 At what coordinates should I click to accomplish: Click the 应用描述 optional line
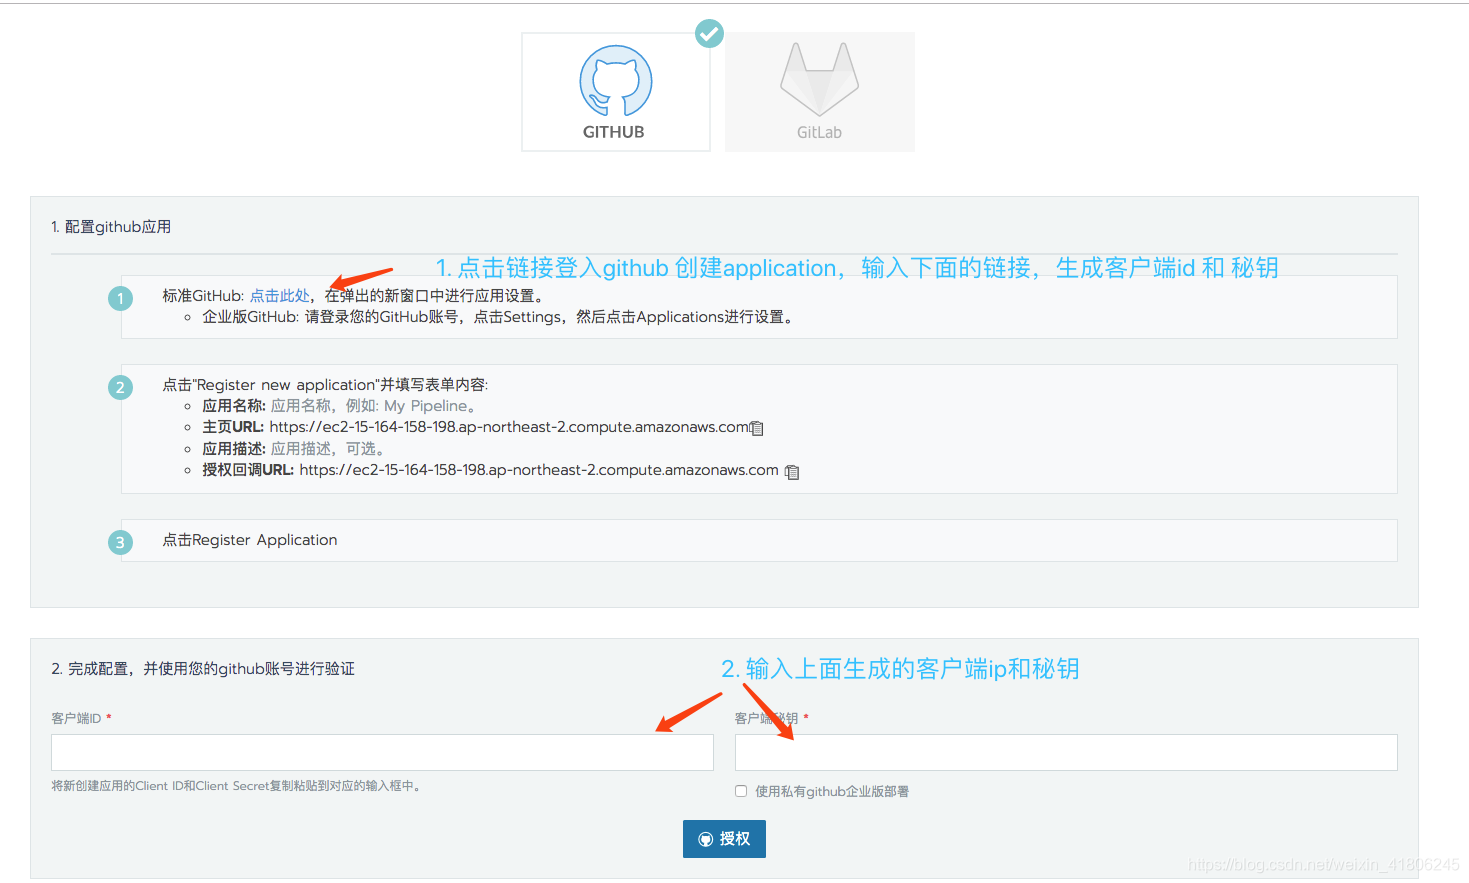point(295,449)
